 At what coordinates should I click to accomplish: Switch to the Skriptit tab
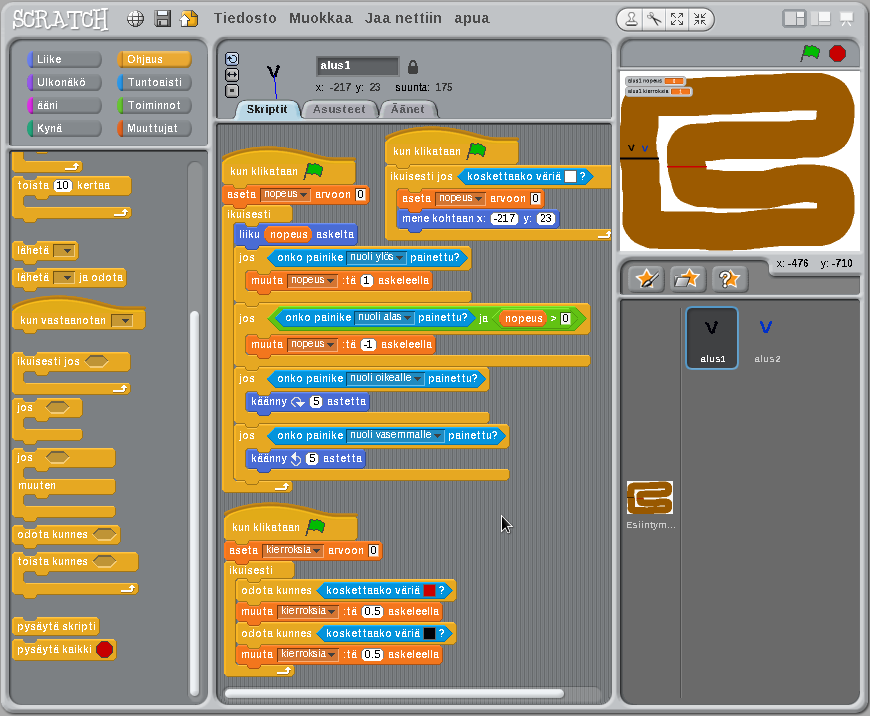tap(267, 109)
